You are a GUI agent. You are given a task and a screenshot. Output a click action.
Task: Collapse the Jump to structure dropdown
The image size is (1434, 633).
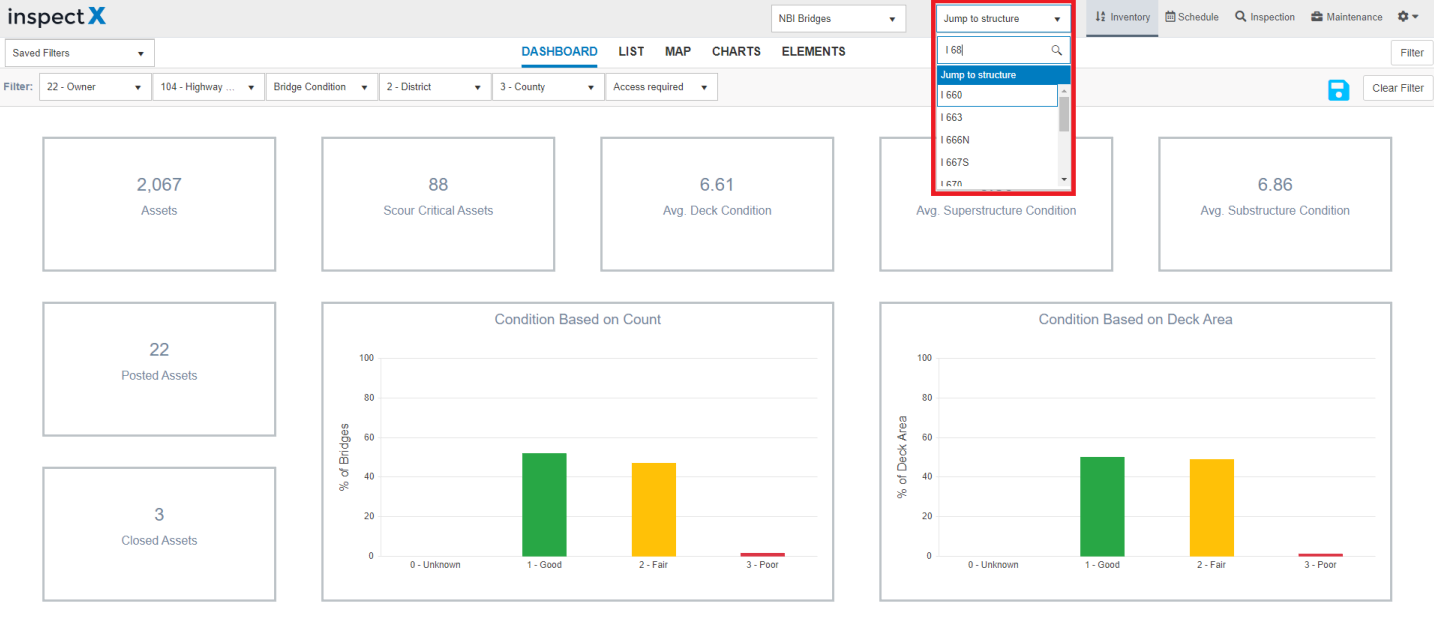pos(1003,19)
